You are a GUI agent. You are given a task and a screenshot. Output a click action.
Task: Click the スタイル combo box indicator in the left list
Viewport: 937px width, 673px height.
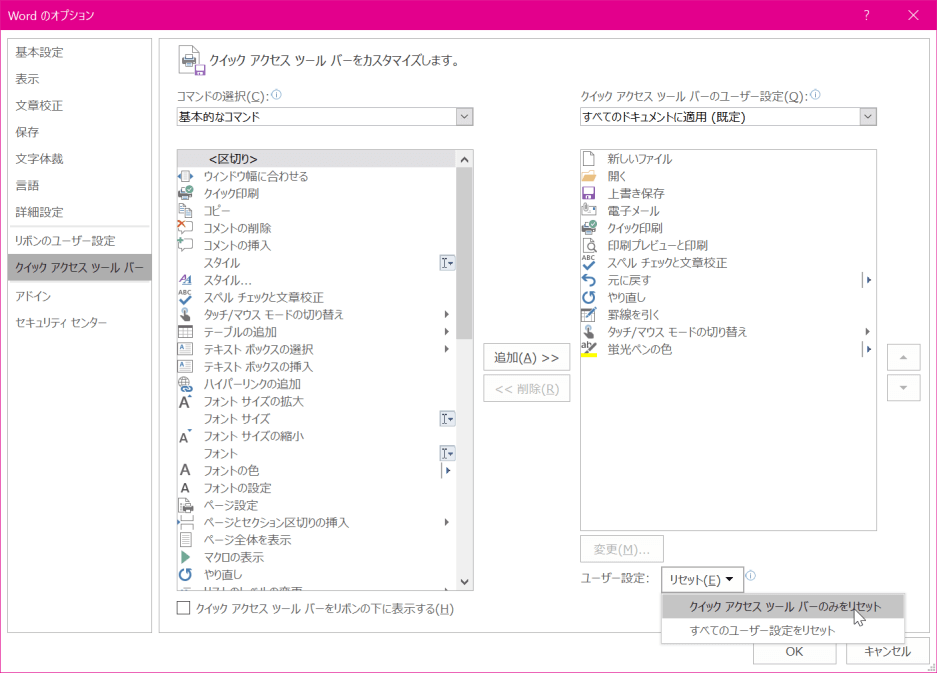click(x=447, y=262)
